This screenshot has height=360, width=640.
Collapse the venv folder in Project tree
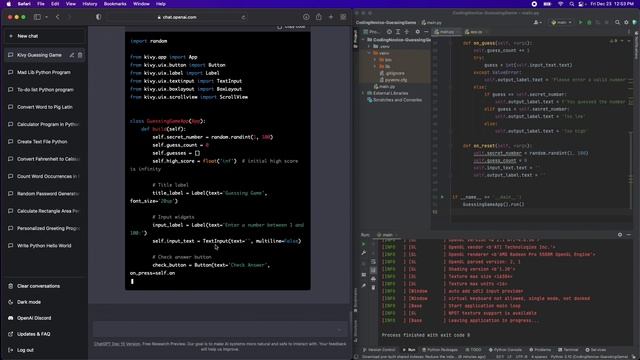[369, 53]
